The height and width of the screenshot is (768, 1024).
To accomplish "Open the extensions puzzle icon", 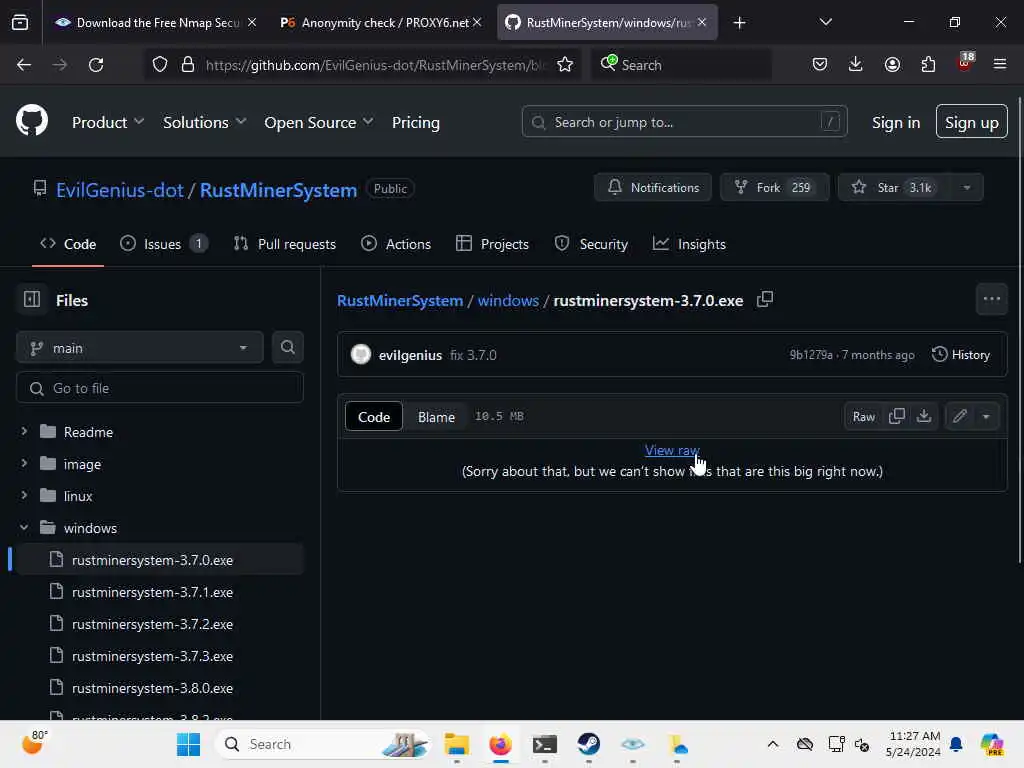I will (x=928, y=65).
